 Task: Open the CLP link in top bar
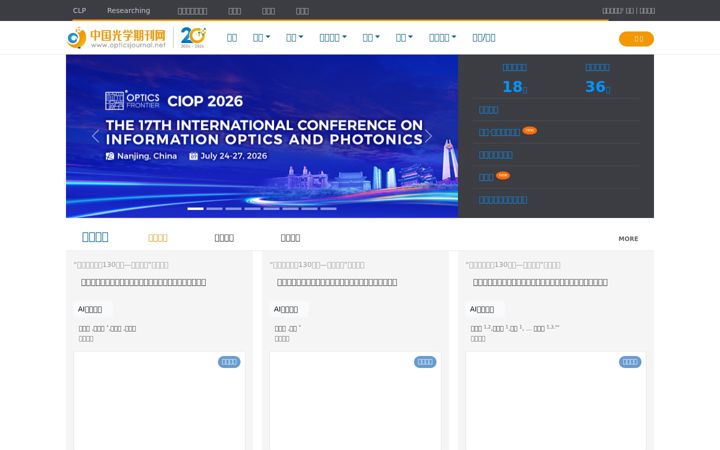(x=79, y=11)
